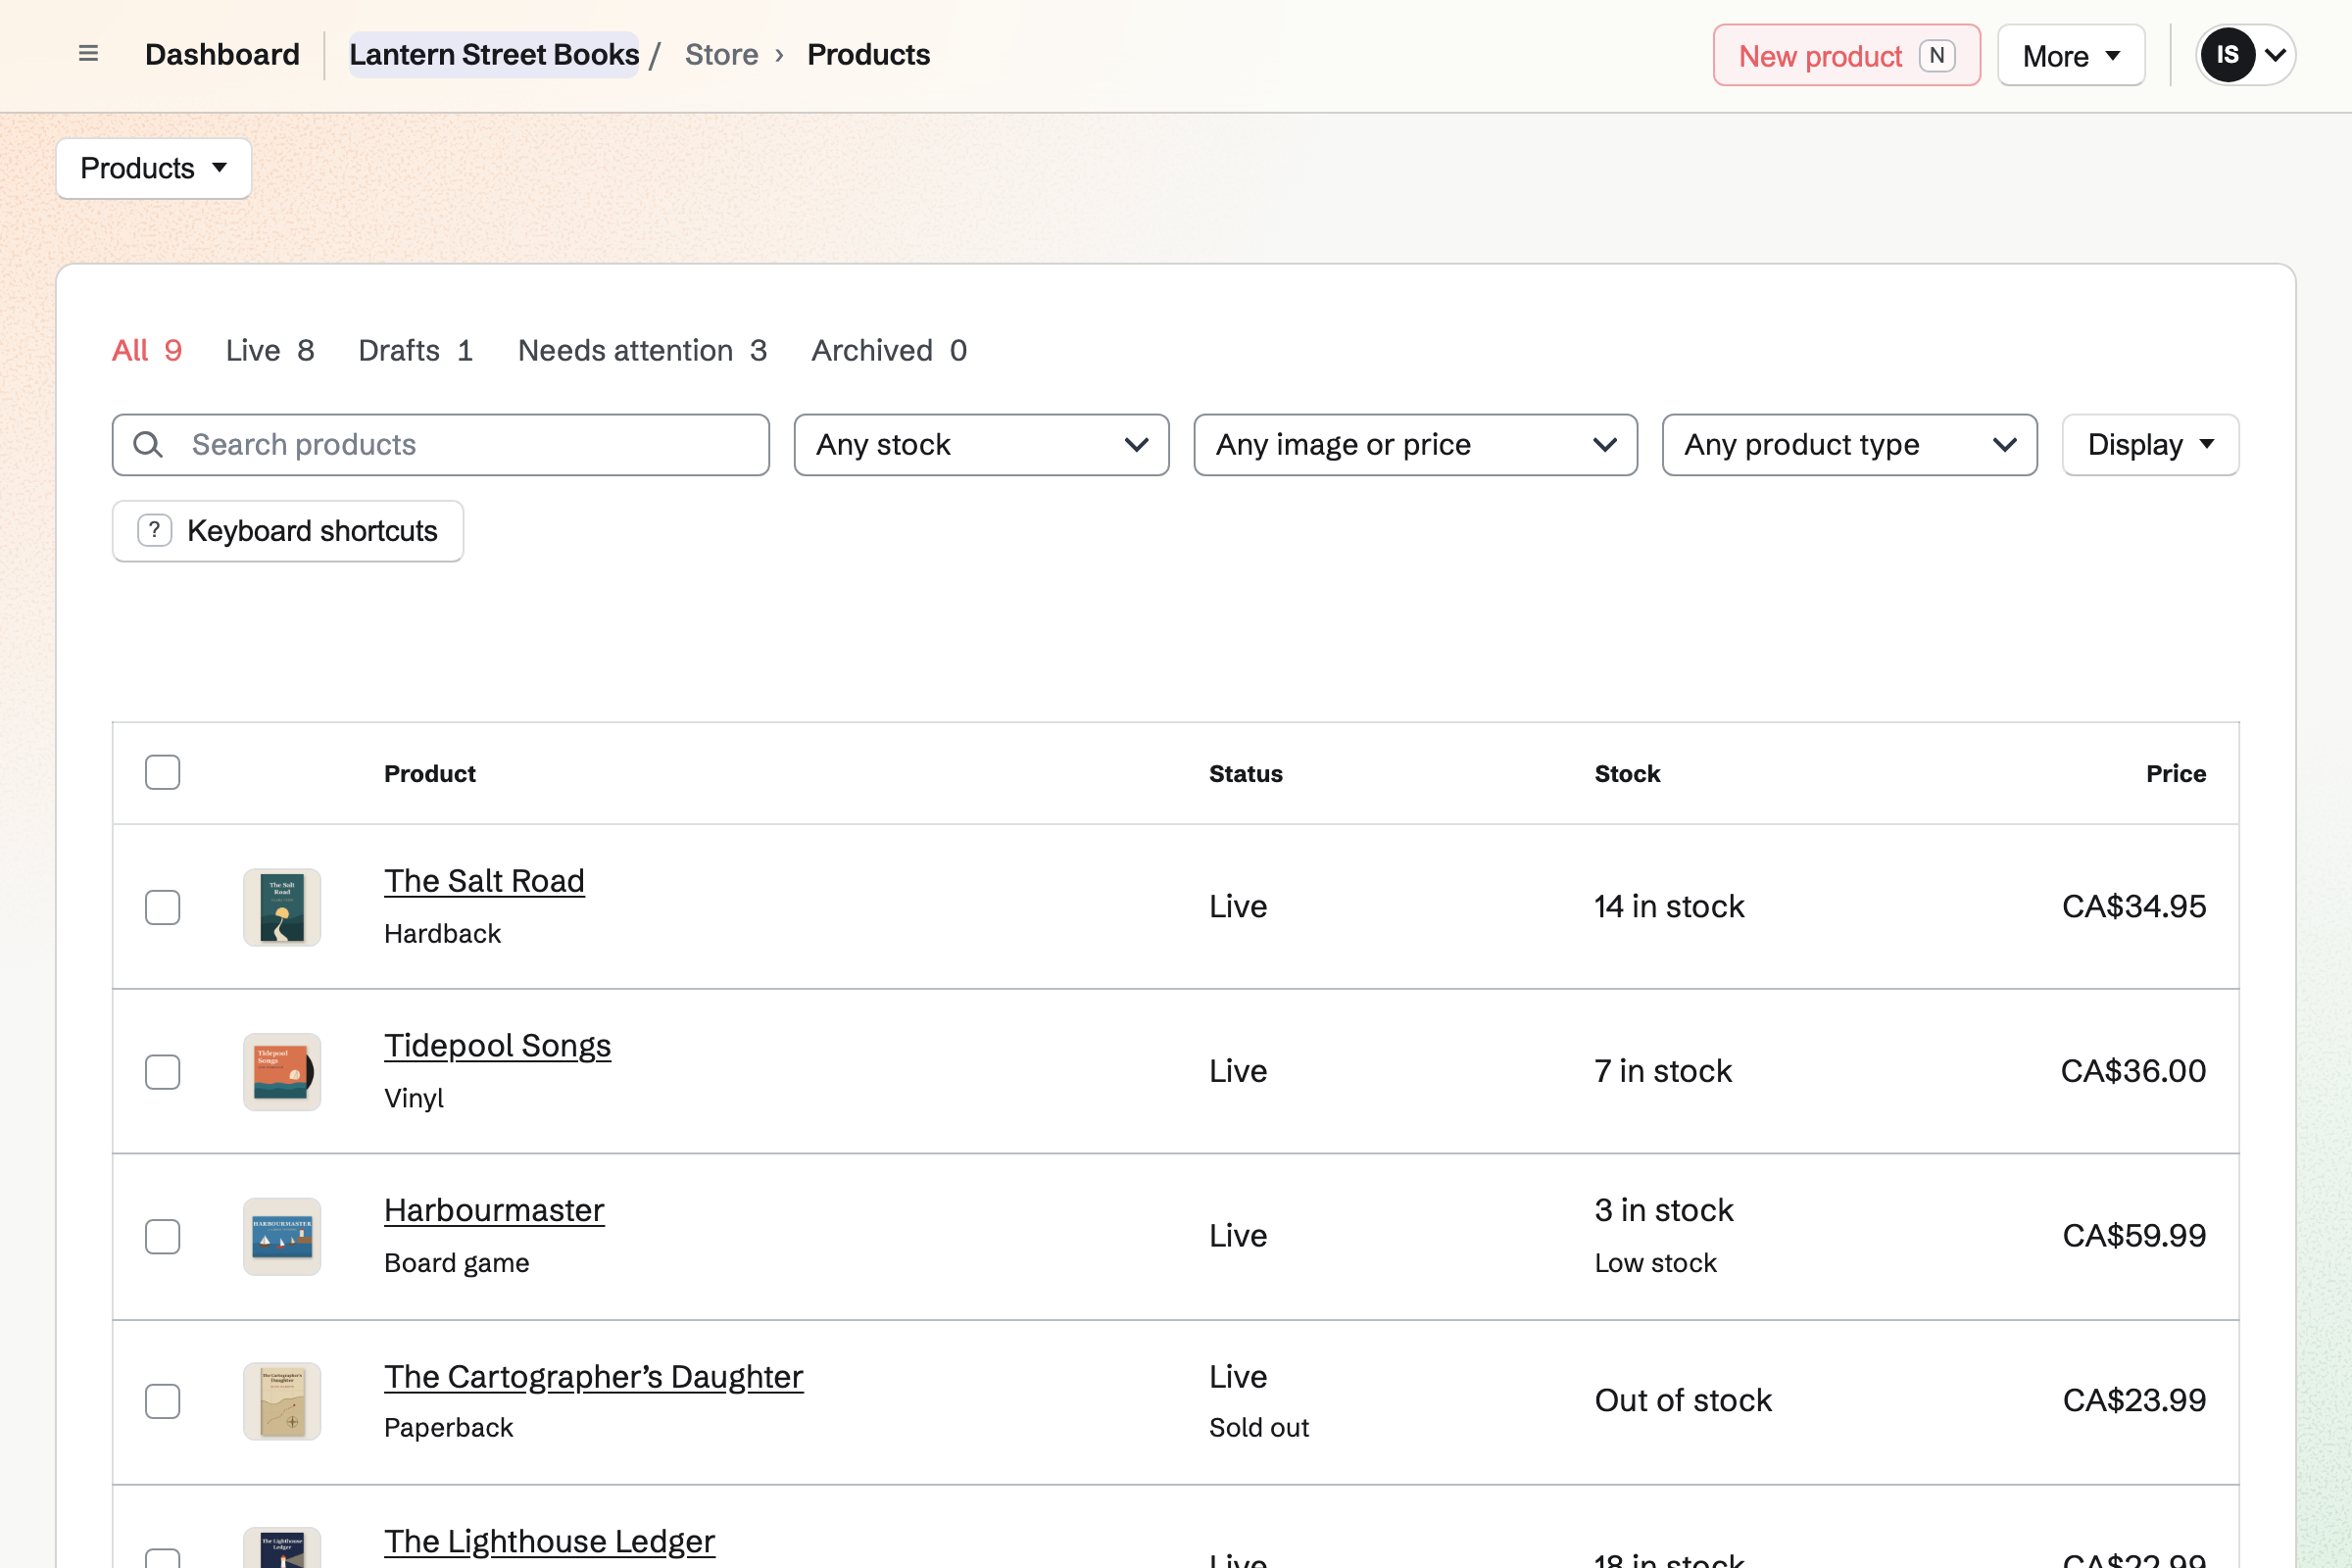Open The Lighthouse Ledger product link

pos(550,1541)
